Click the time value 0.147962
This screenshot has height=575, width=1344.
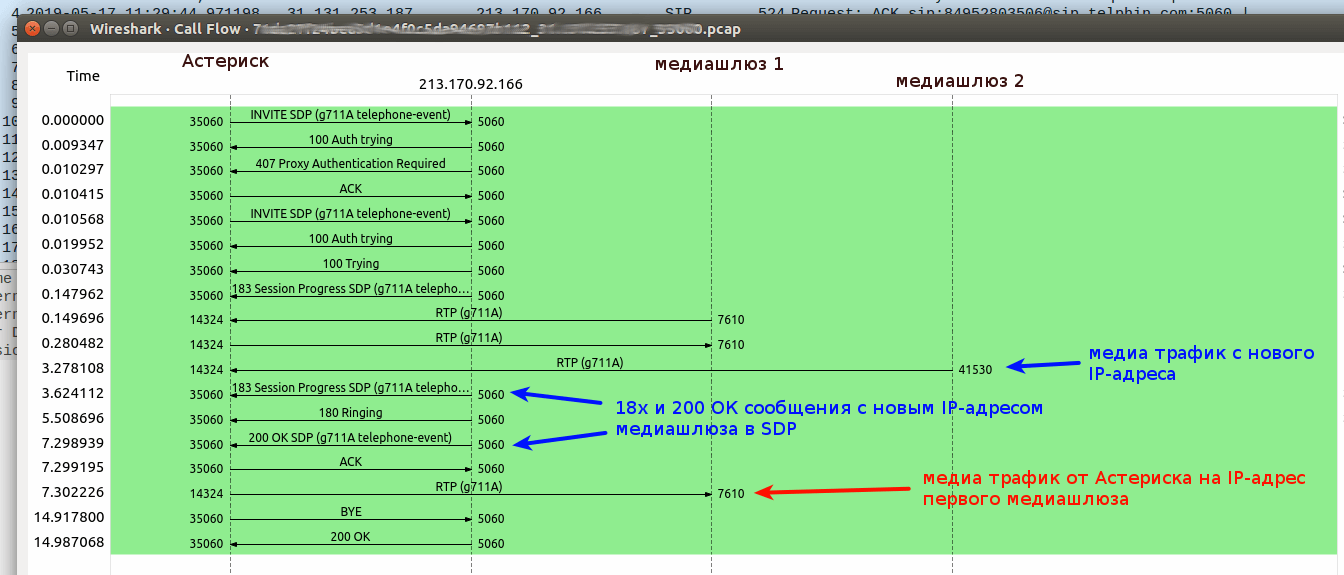click(73, 294)
